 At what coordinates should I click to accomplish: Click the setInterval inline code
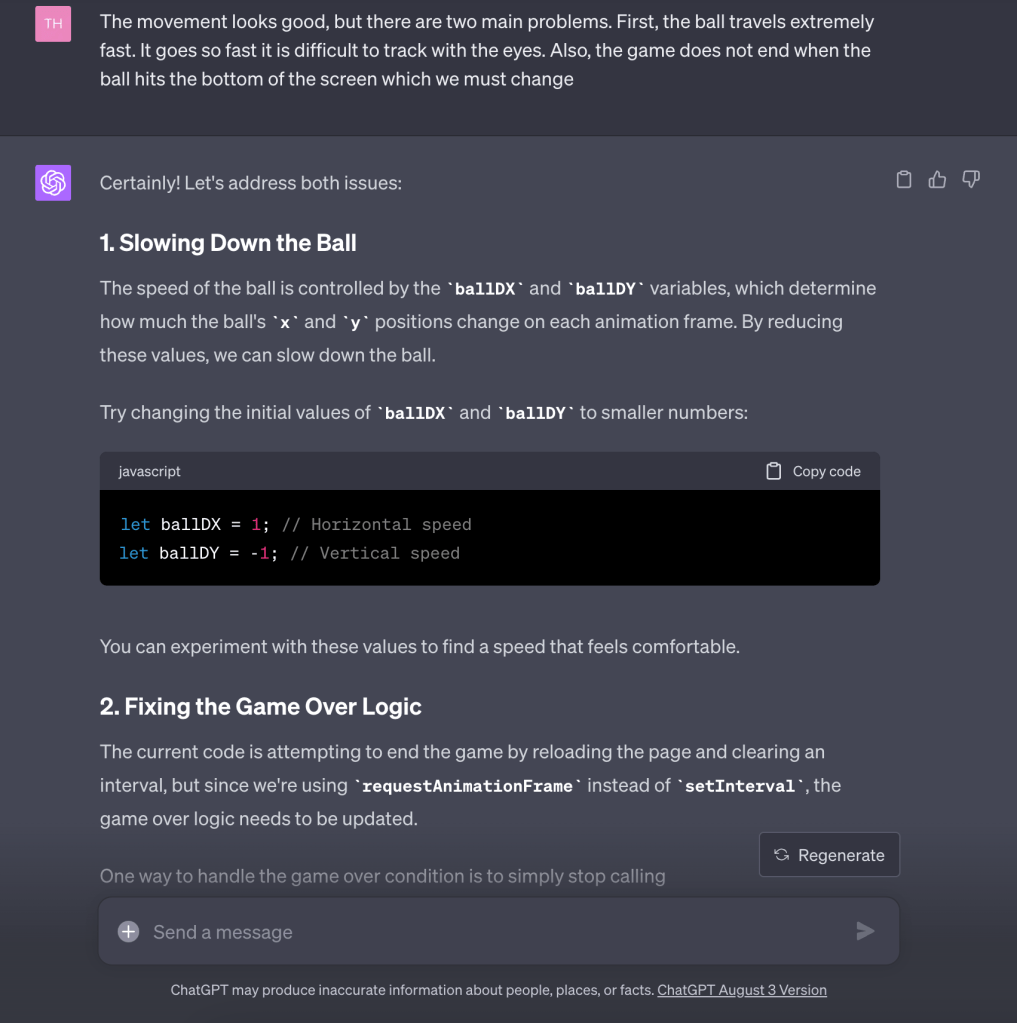pyautogui.click(x=743, y=786)
